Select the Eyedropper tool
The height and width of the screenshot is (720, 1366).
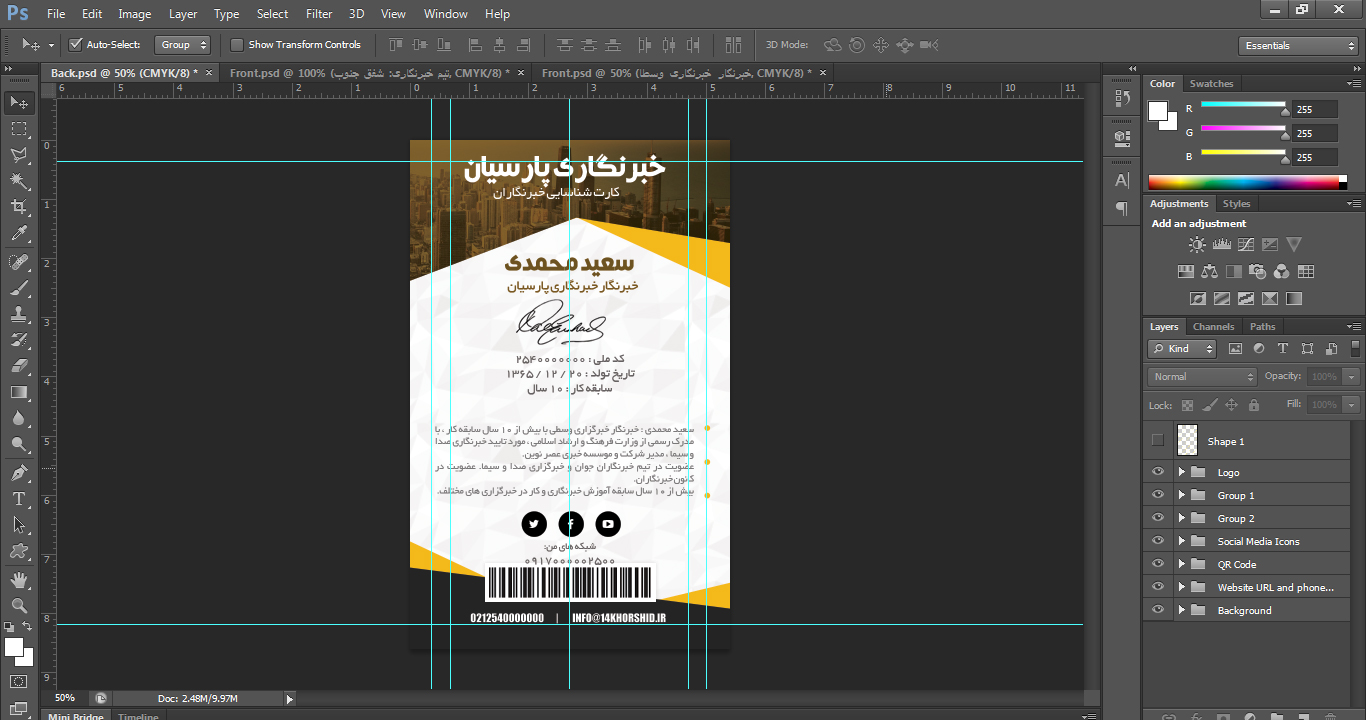[x=18, y=233]
